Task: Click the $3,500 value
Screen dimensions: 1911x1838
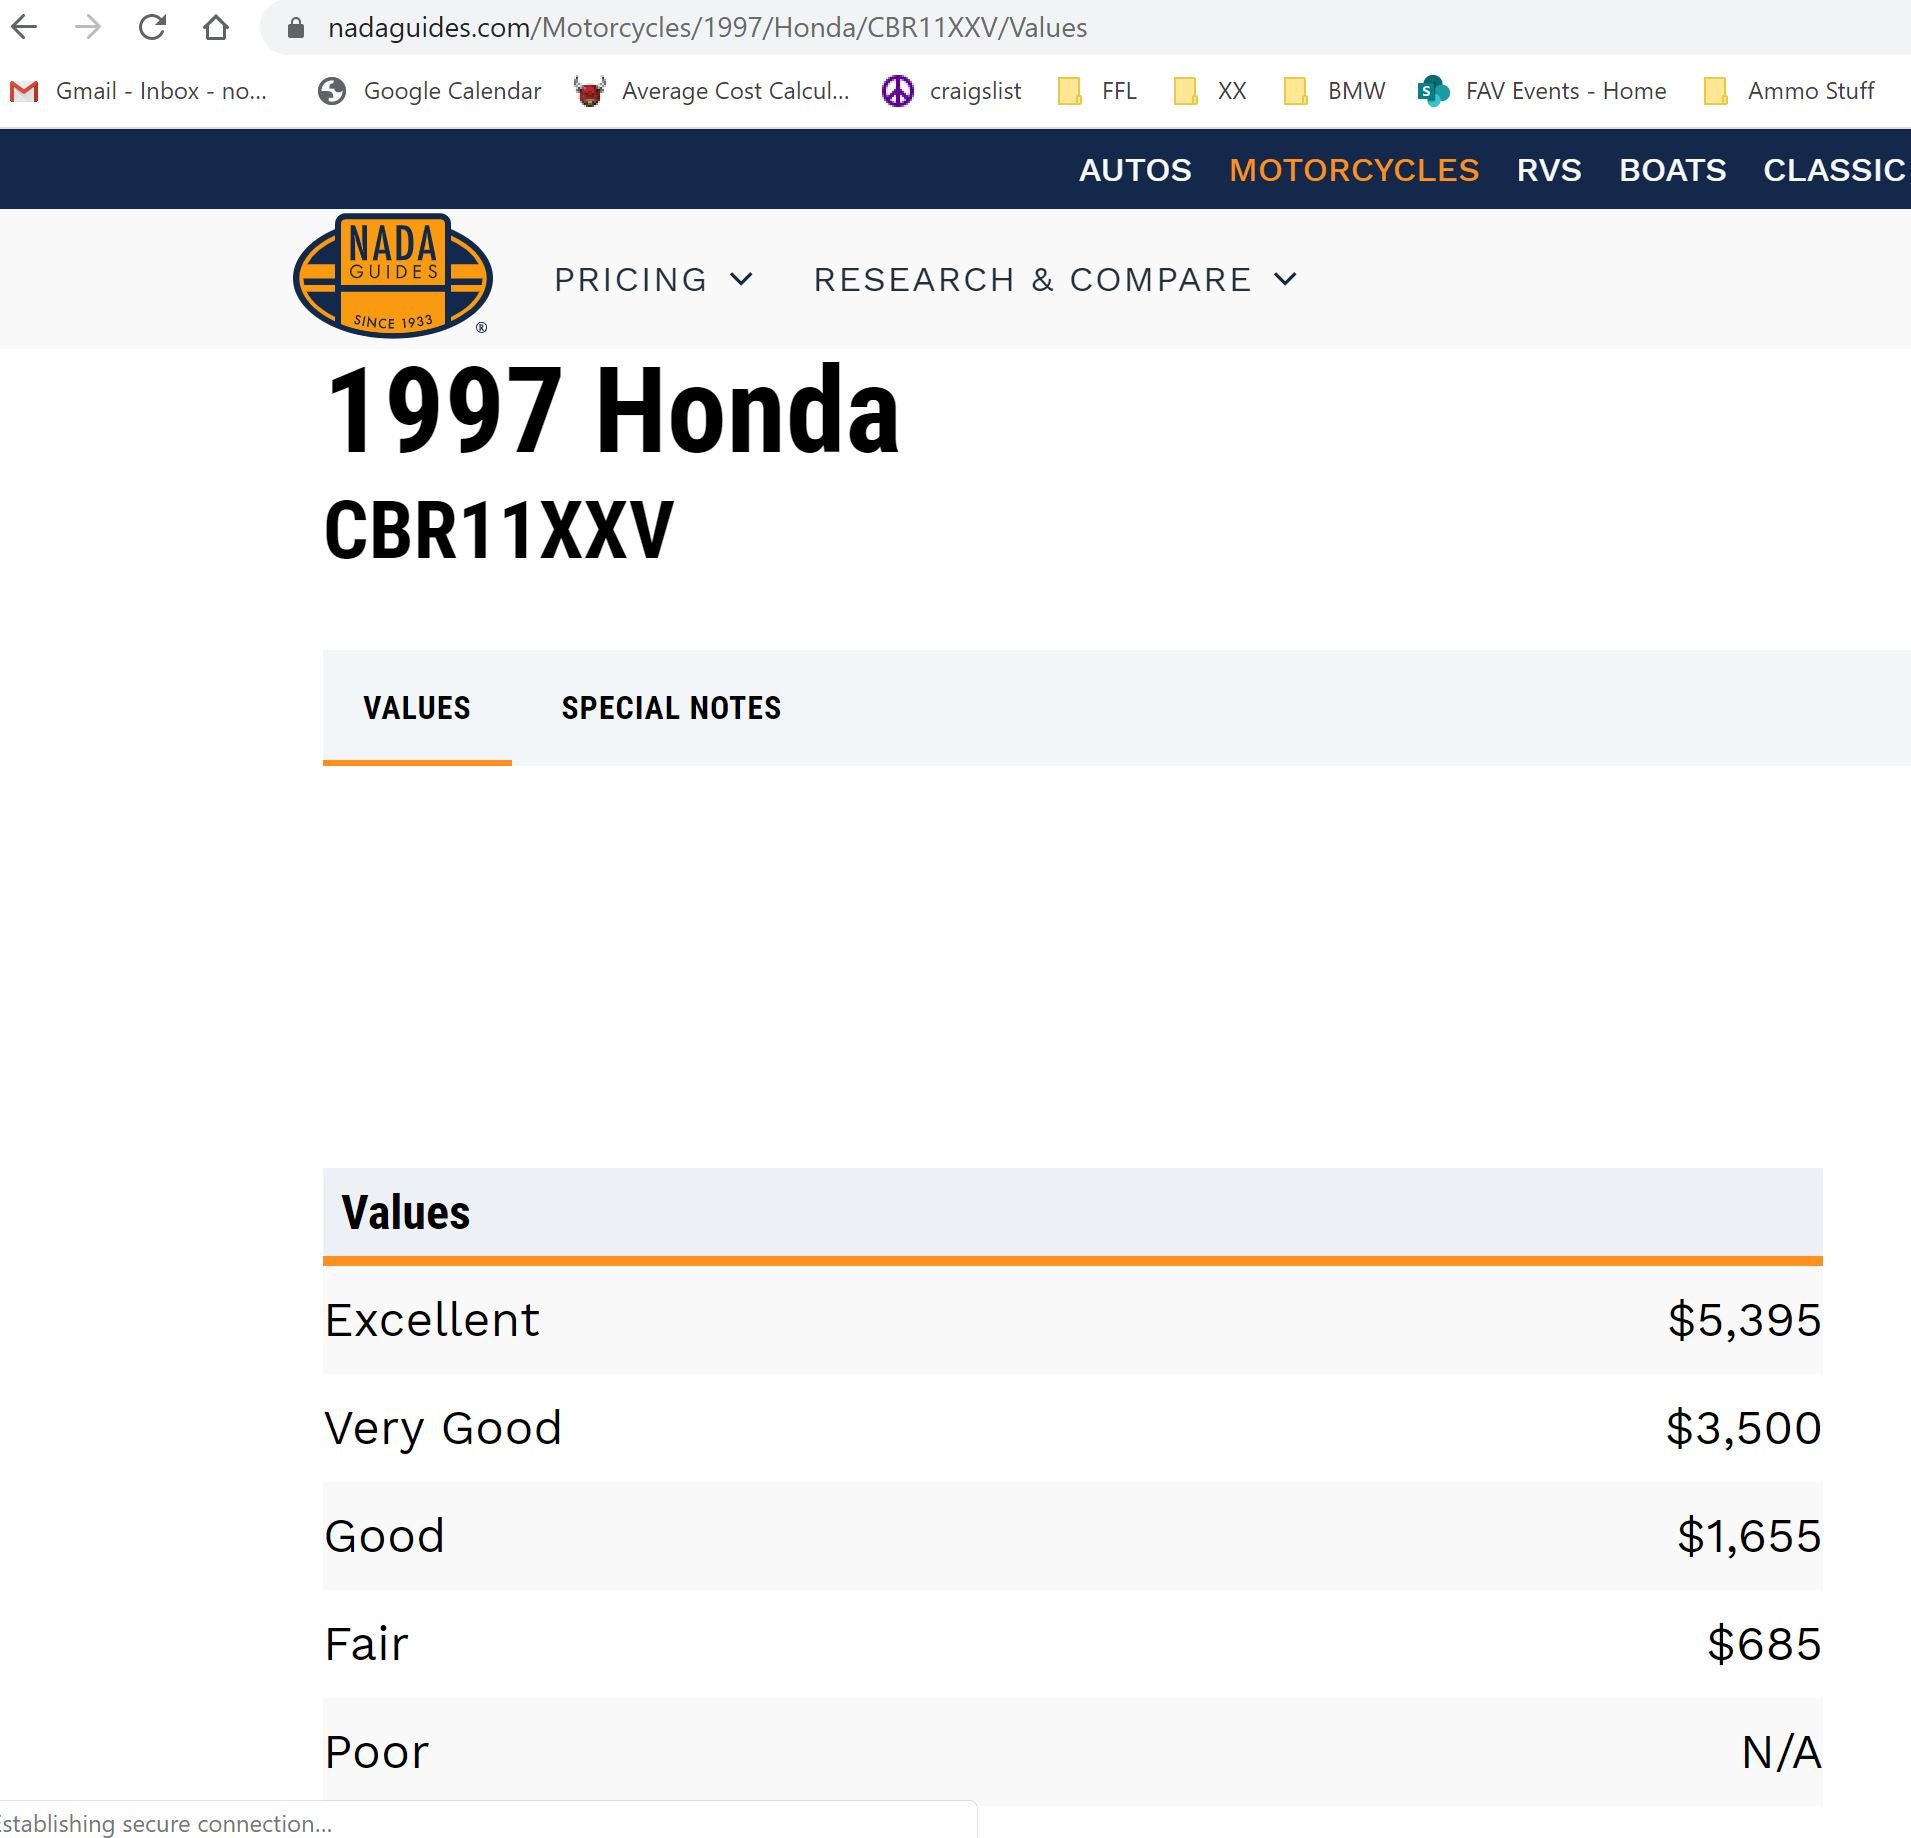Action: pos(1744,1429)
